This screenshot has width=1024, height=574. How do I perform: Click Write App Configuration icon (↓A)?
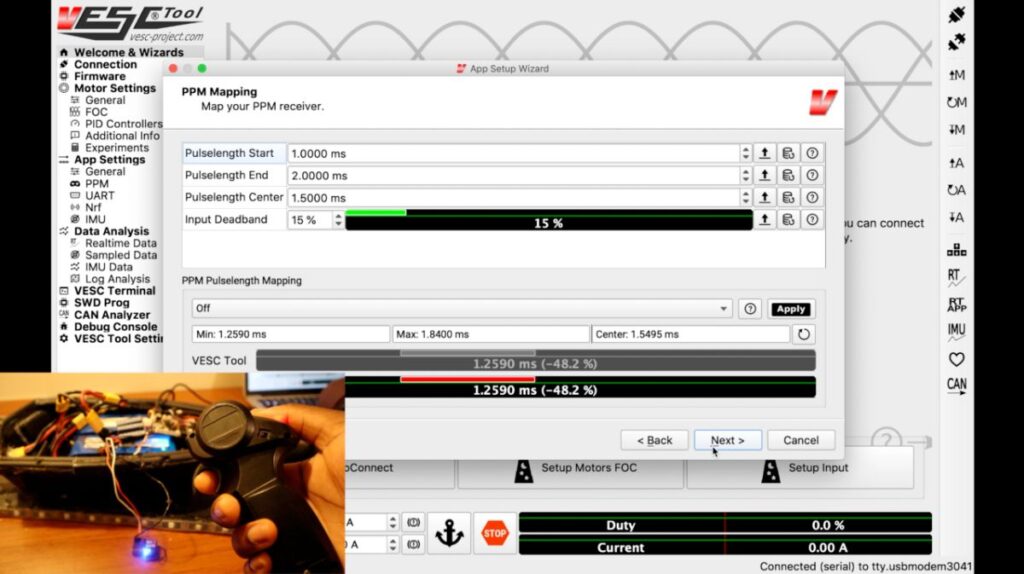(x=957, y=217)
